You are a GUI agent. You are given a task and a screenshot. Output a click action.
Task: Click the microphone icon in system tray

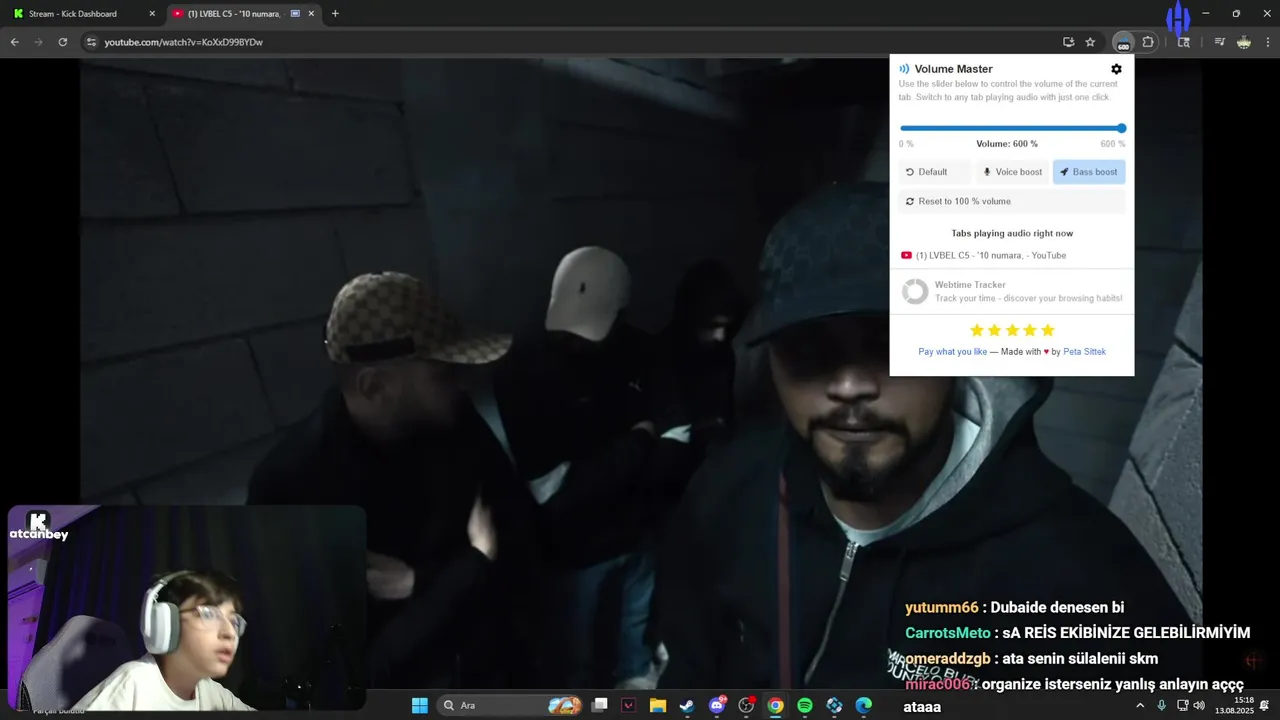(x=1161, y=705)
